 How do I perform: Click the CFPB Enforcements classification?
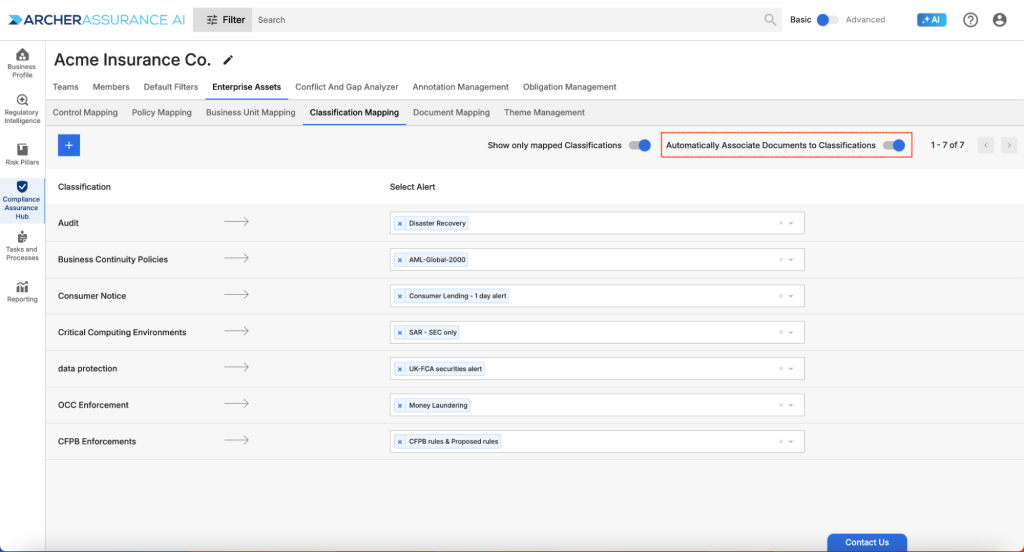[x=97, y=442]
